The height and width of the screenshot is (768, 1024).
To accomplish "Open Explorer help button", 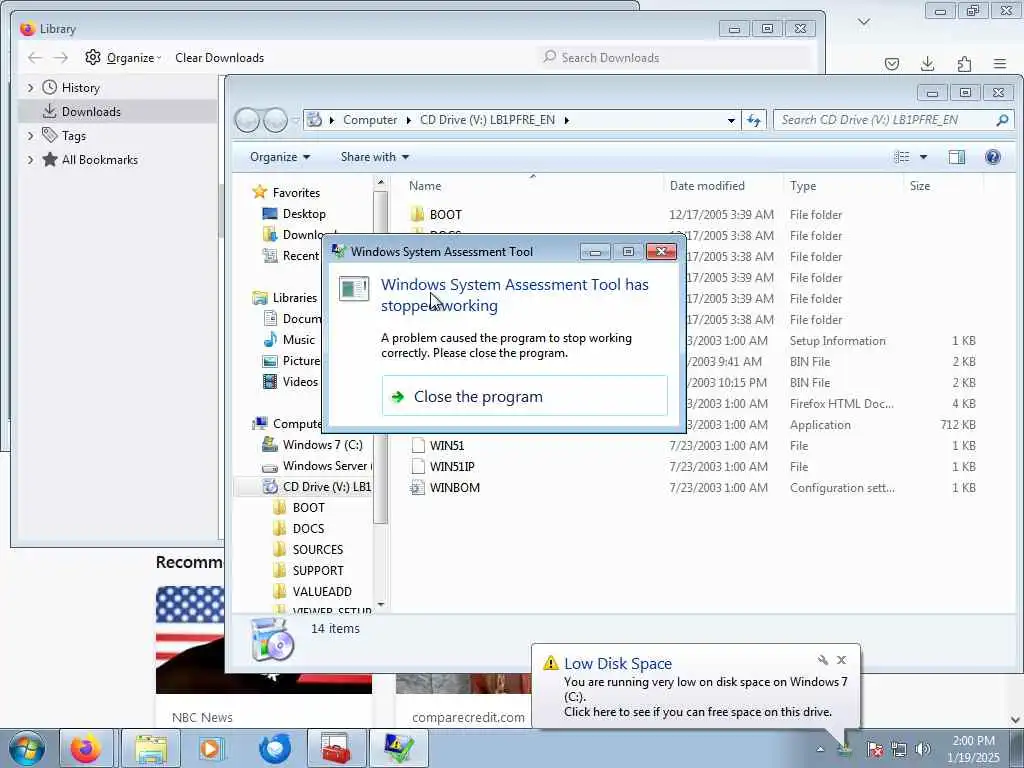I will click(x=993, y=157).
